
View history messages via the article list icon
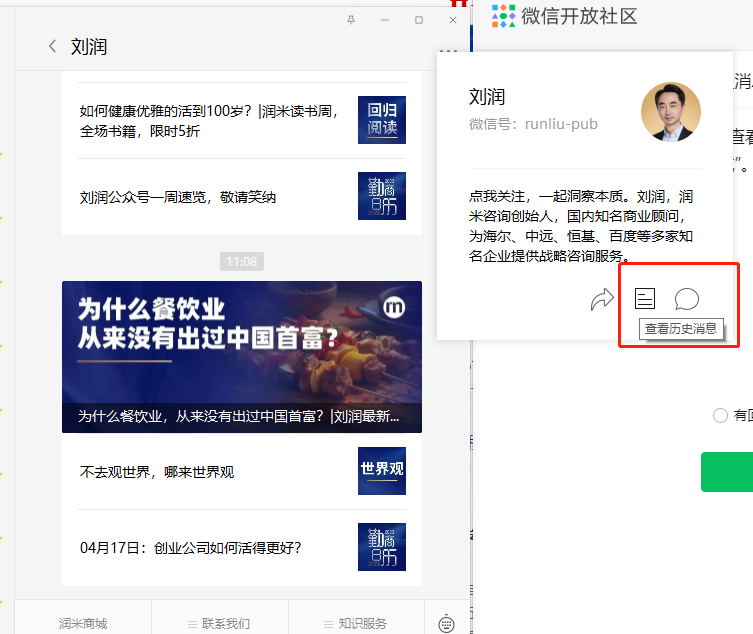644,299
